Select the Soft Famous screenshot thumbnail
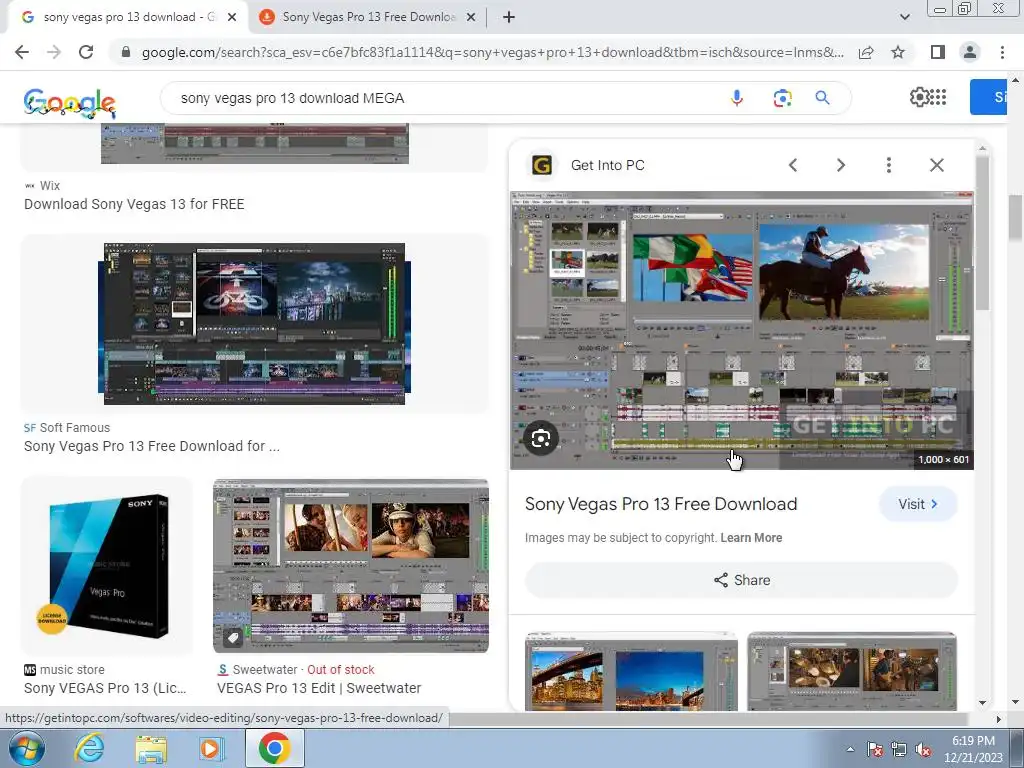The image size is (1024, 768). click(255, 324)
